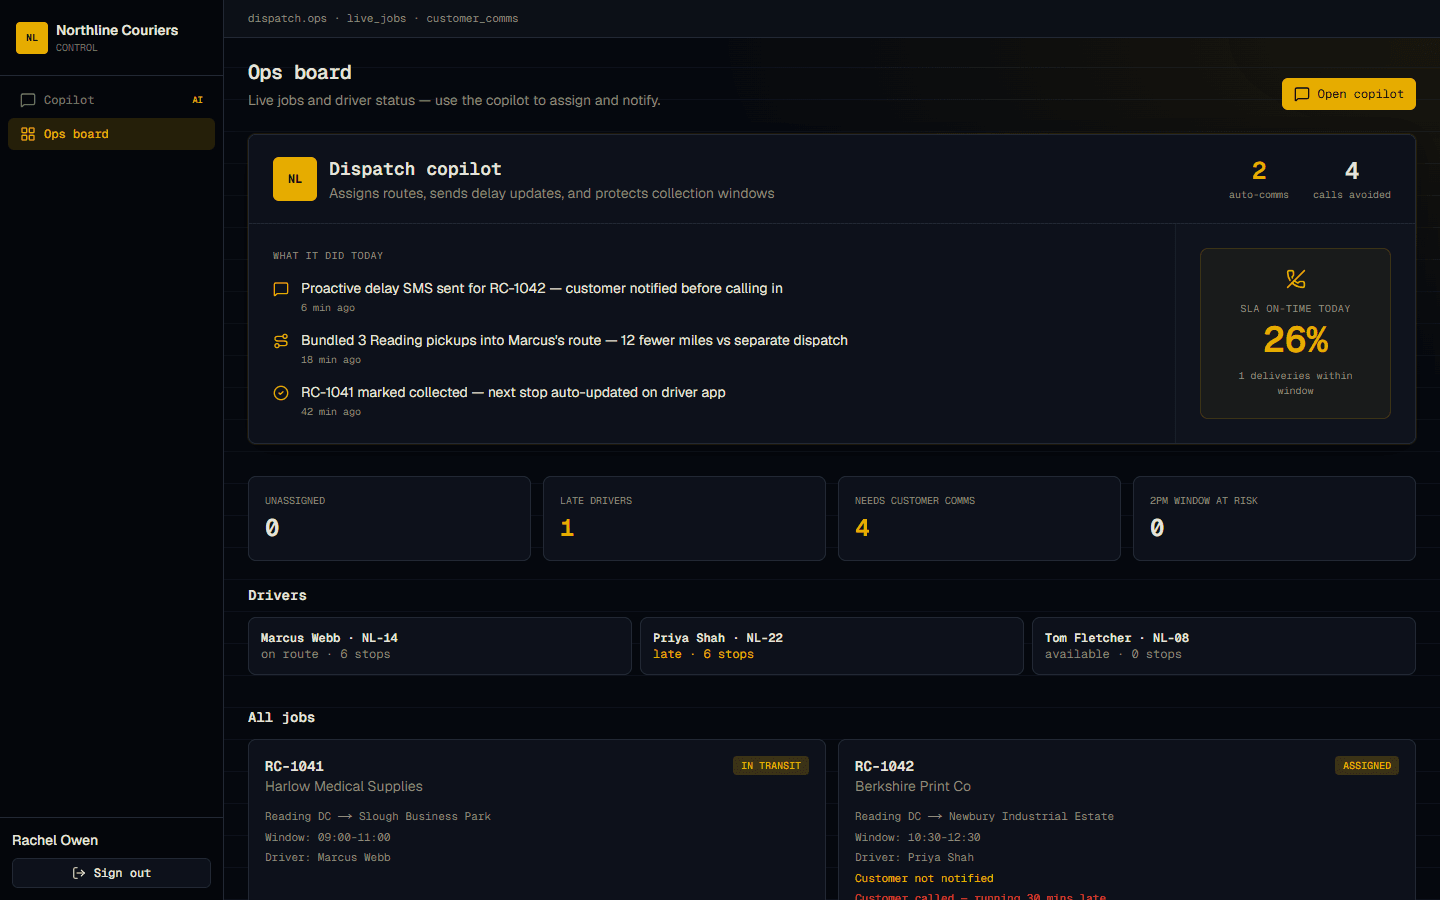
Task: Open Copilot in the sidebar
Action: [111, 100]
